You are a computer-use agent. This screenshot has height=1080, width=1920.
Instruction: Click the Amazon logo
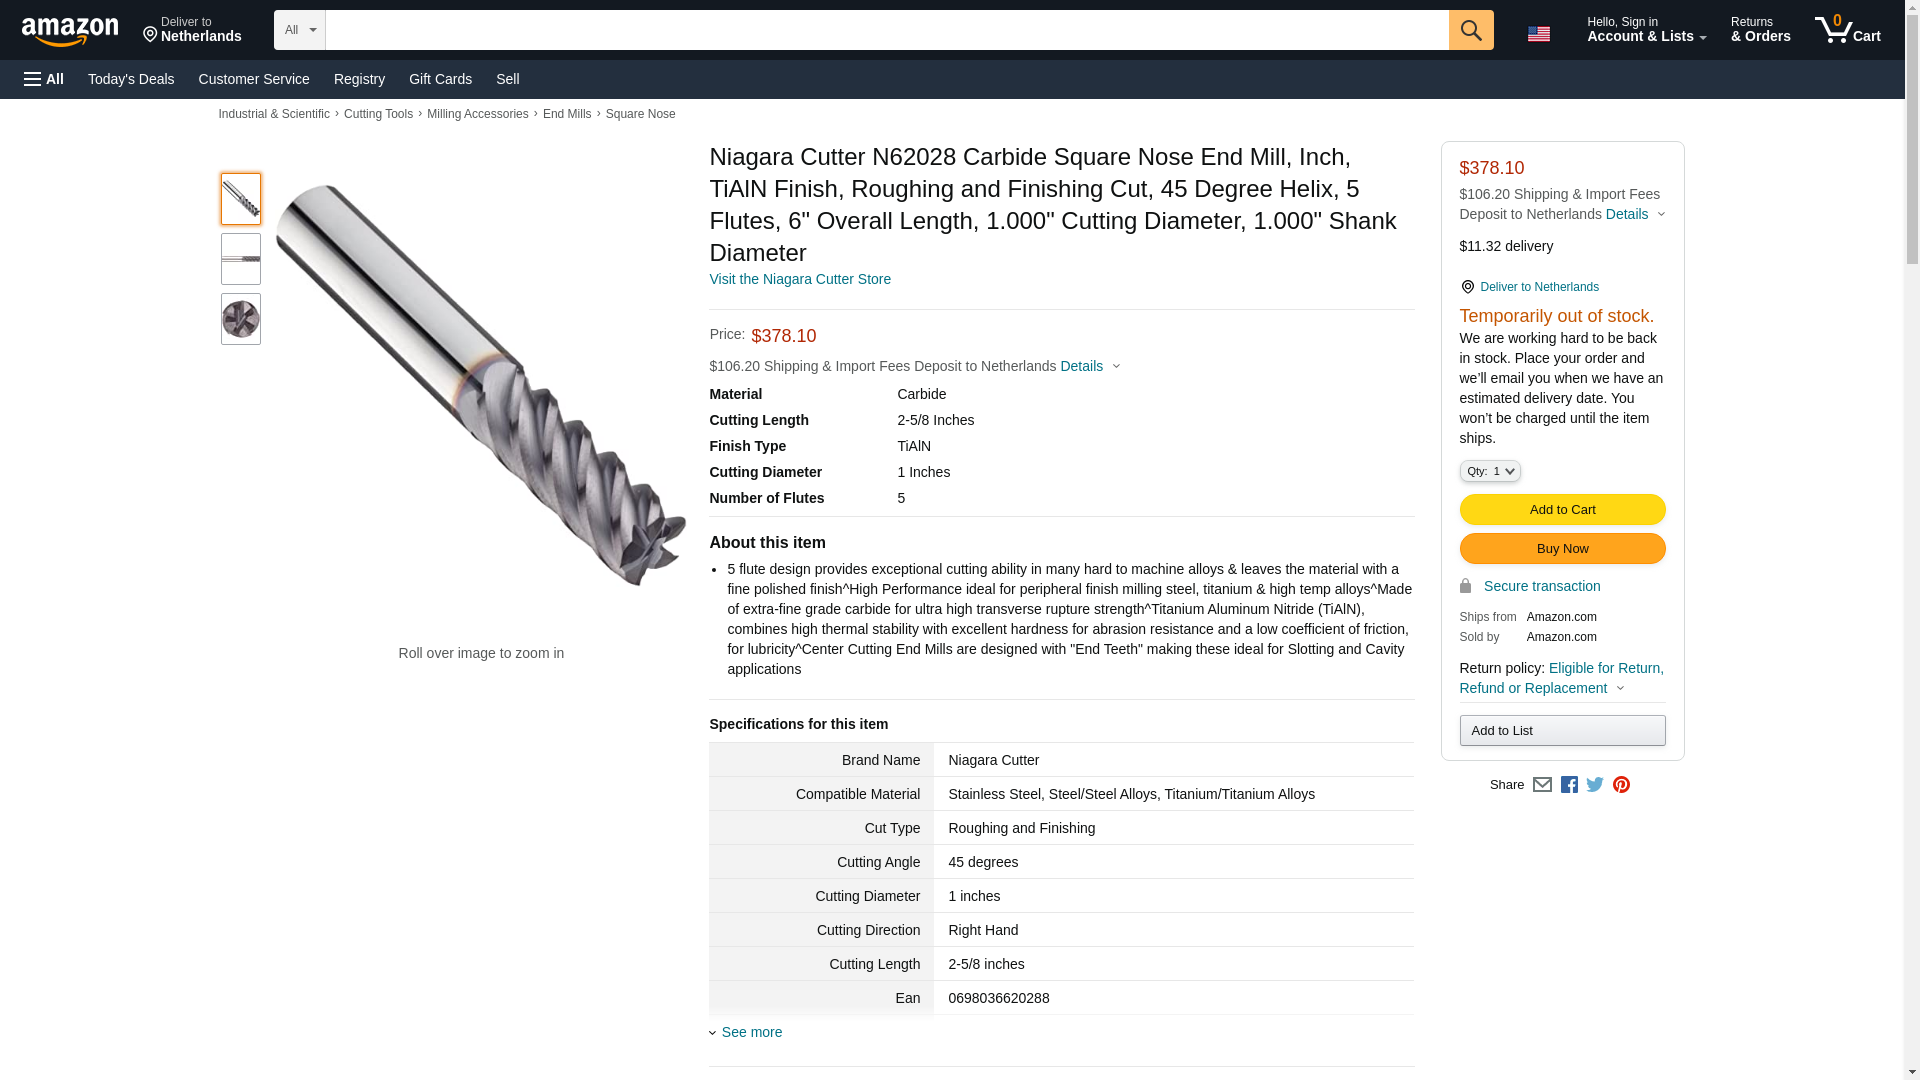click(x=70, y=31)
